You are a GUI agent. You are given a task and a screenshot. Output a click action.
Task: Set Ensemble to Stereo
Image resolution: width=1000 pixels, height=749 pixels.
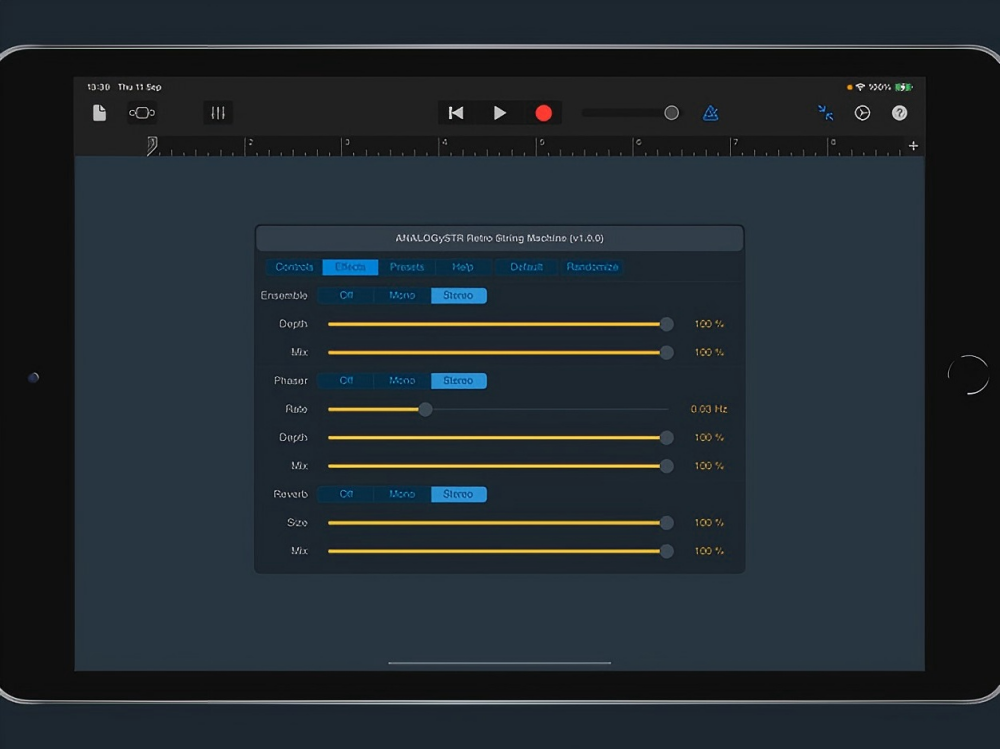459,295
